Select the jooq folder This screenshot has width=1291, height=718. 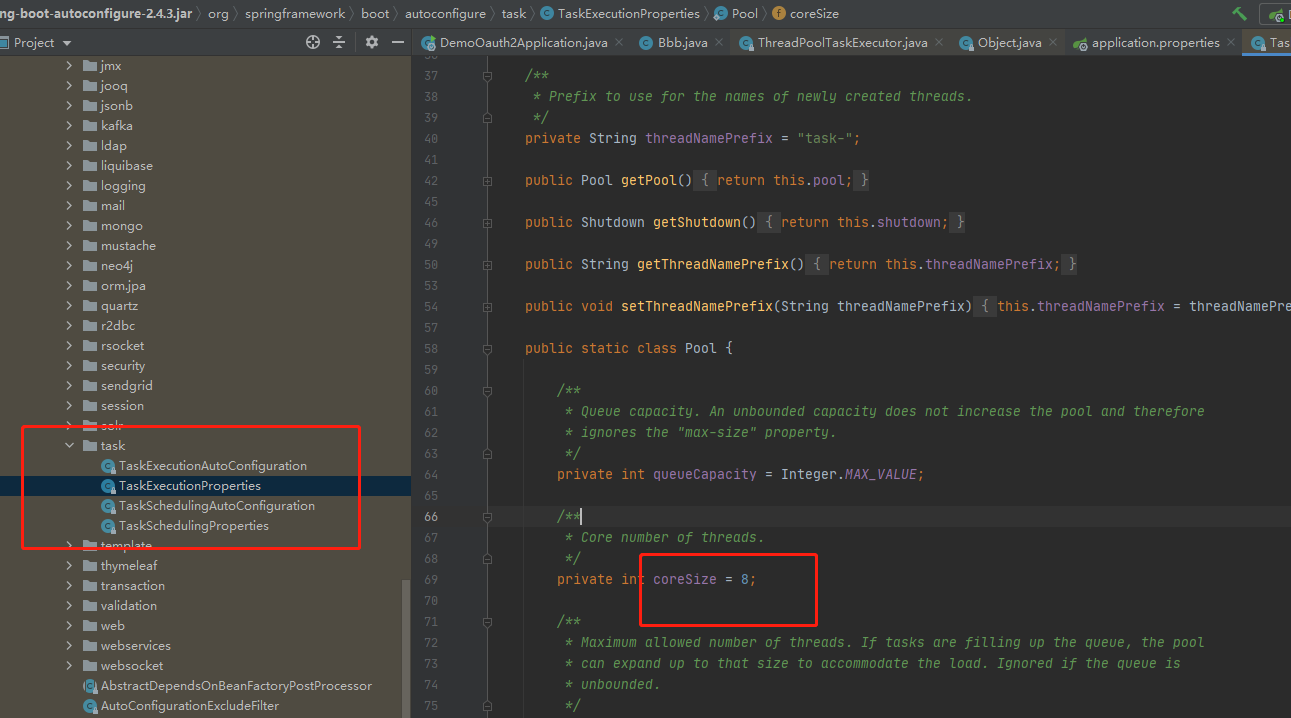[x=114, y=86]
